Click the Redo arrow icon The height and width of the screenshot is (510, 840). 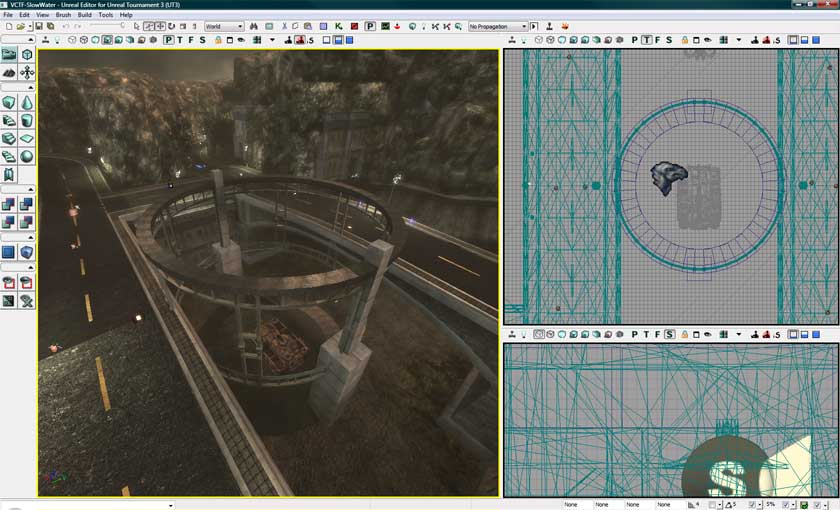(78, 26)
